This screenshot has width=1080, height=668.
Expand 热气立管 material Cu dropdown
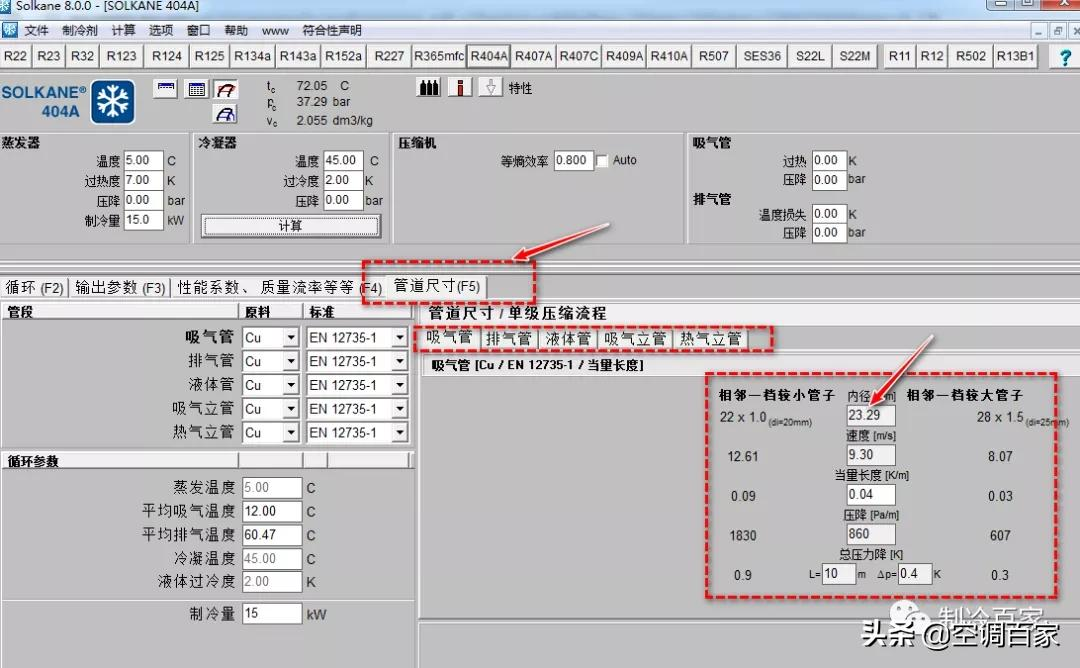pos(291,432)
